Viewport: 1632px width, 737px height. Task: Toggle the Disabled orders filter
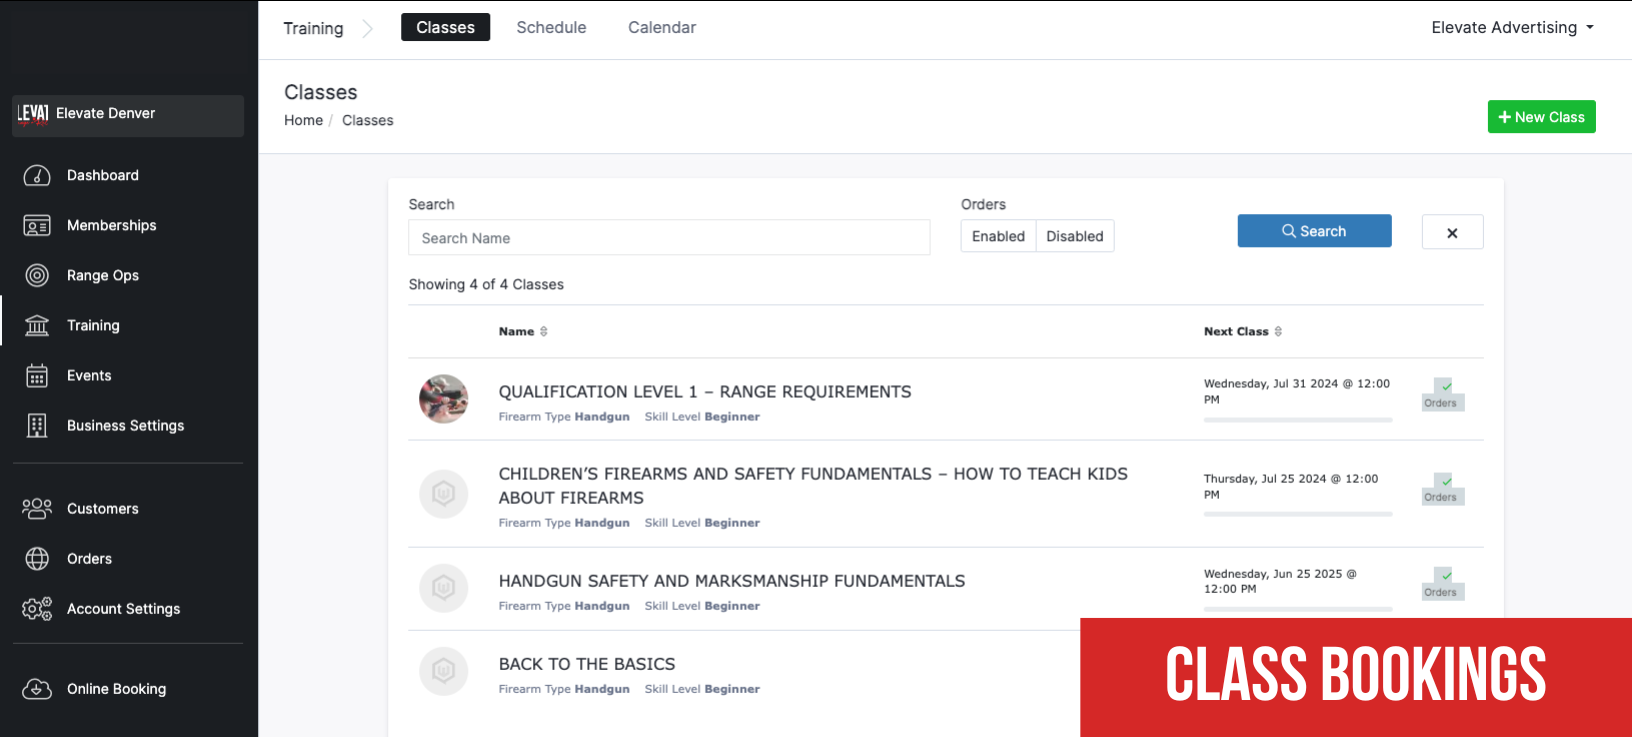click(x=1075, y=236)
